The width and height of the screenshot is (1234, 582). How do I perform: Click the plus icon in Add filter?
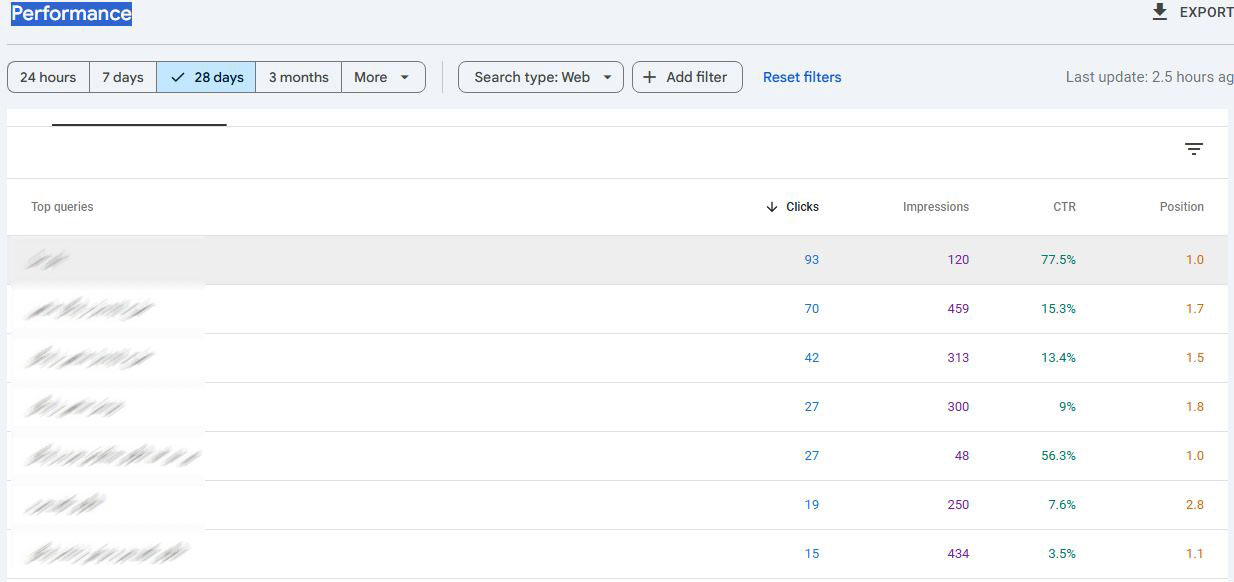[650, 77]
